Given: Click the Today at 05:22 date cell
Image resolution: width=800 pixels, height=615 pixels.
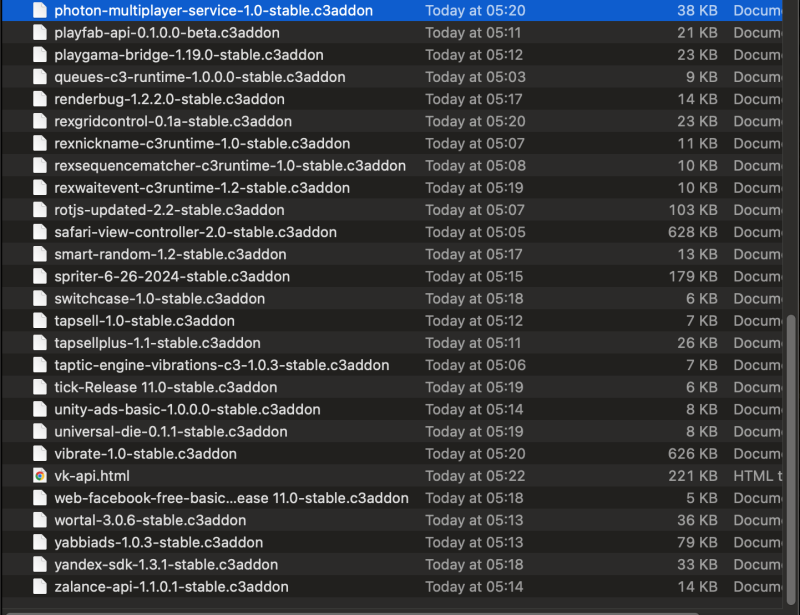Looking at the screenshot, I should [475, 476].
